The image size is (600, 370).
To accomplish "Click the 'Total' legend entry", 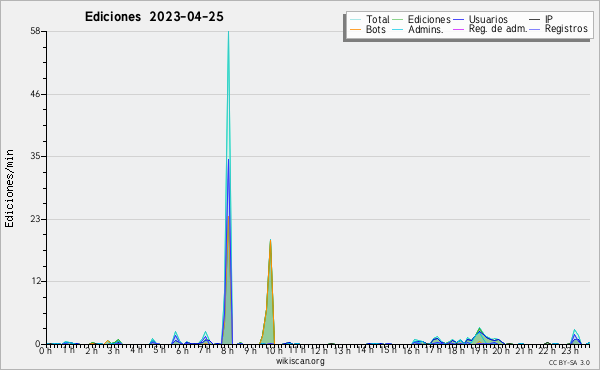I will (x=378, y=19).
